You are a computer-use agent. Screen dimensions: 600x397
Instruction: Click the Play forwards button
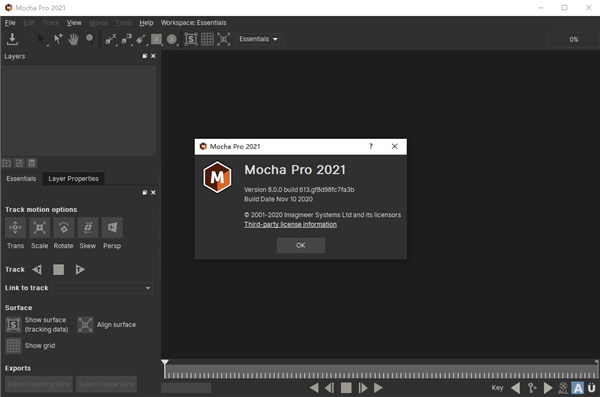tap(378, 388)
